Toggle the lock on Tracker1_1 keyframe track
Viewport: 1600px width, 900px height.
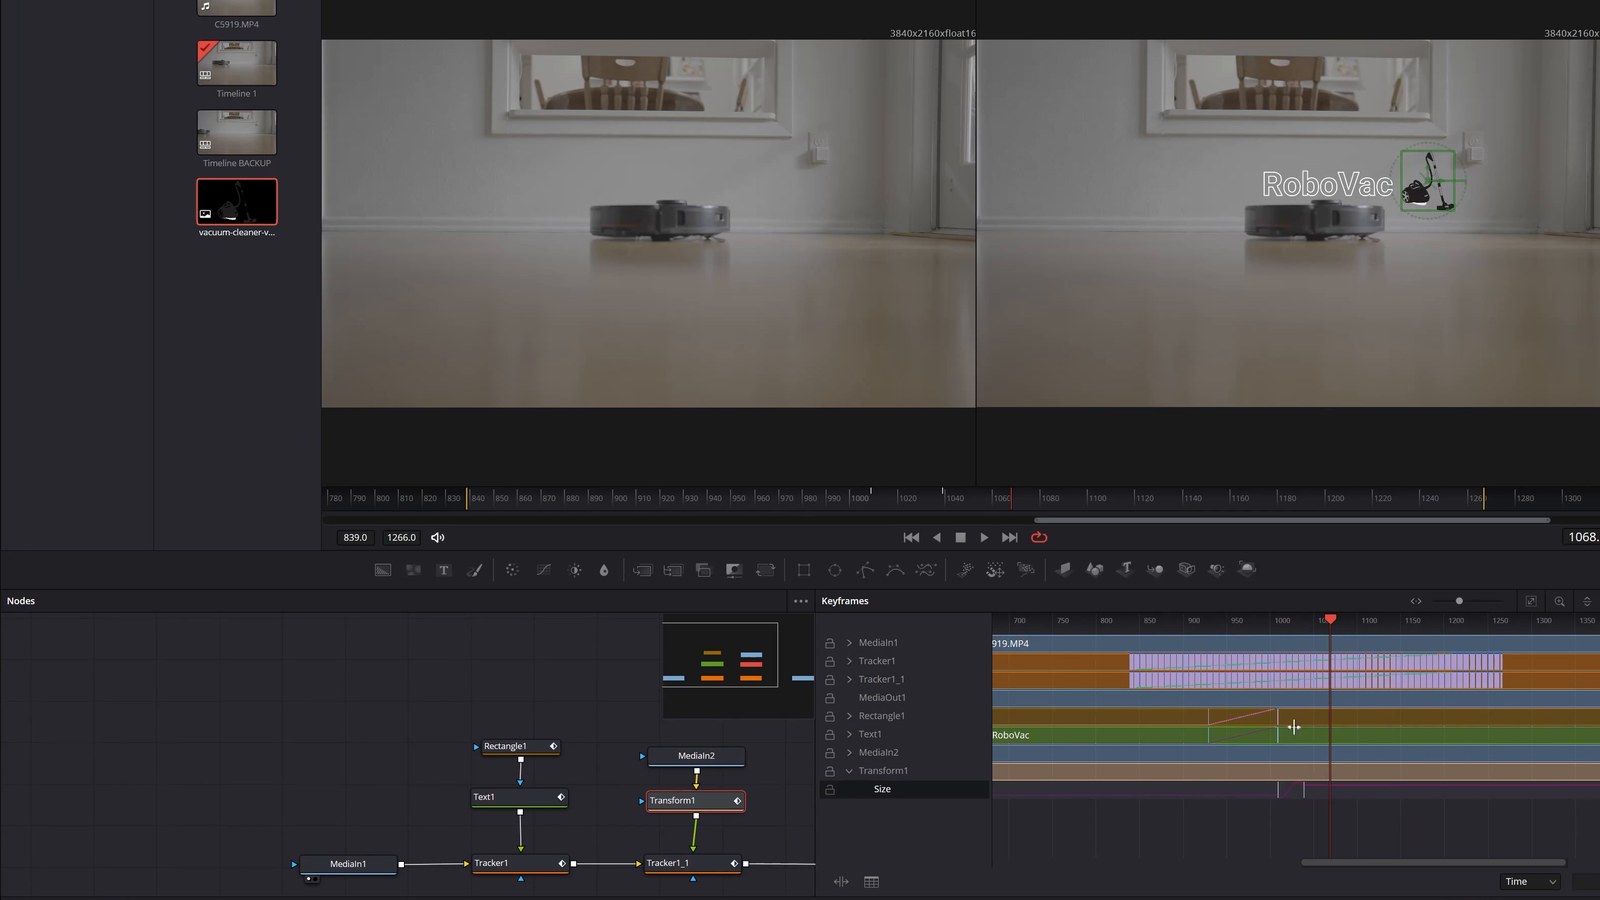coord(830,680)
